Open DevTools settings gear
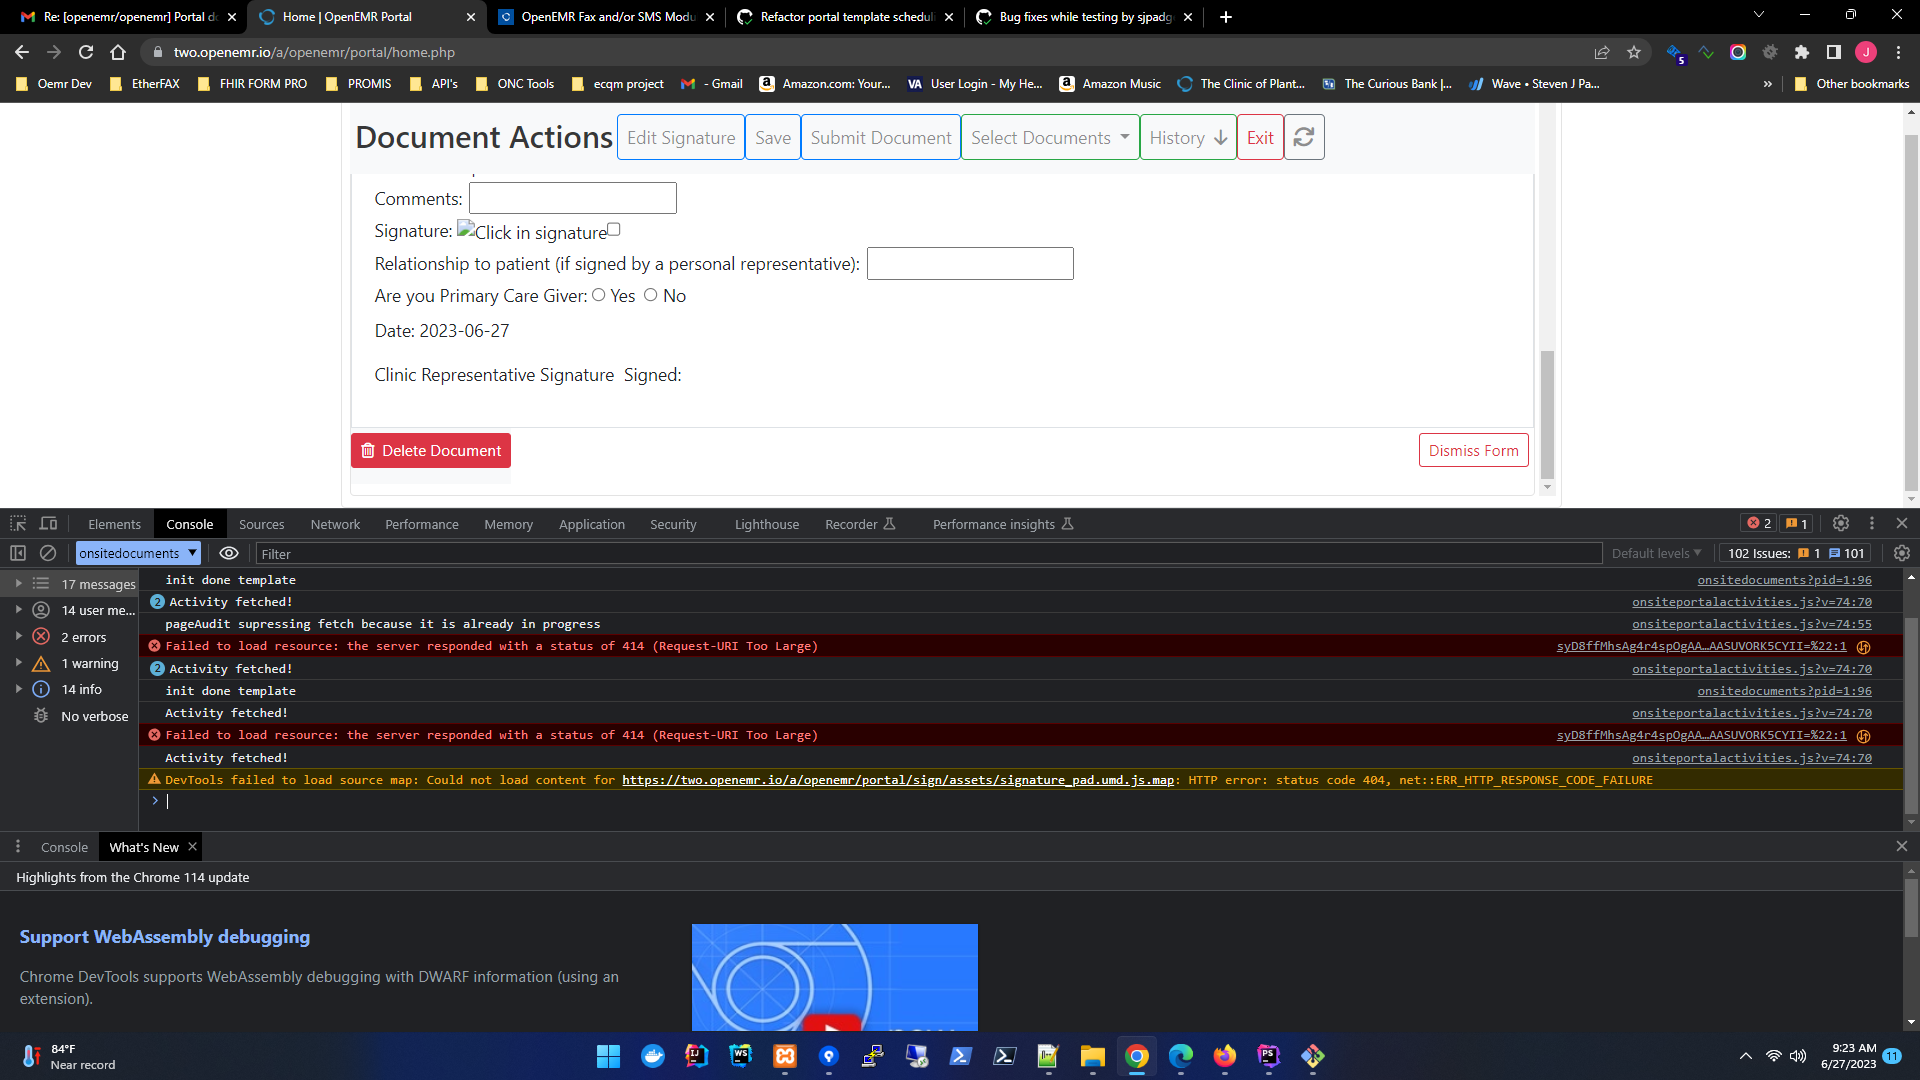Viewport: 1920px width, 1080px height. point(1840,523)
